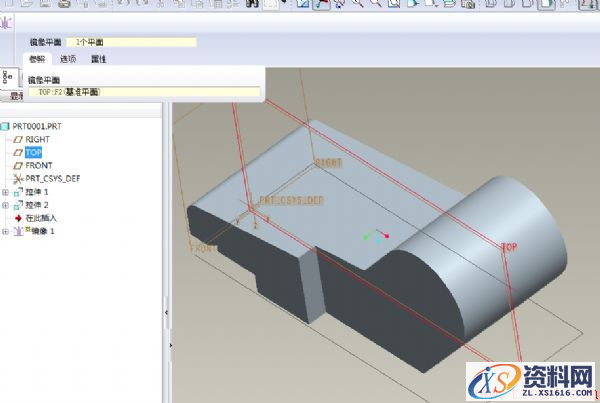The image size is (600, 403).
Task: Click the 镜像 1 mirror feature icon
Action: pos(18,230)
